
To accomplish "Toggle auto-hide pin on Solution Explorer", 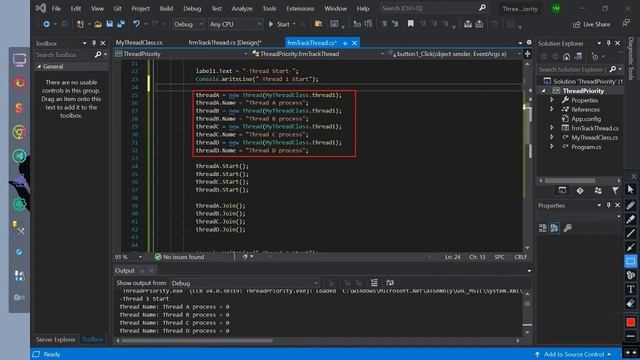I will (x=609, y=43).
